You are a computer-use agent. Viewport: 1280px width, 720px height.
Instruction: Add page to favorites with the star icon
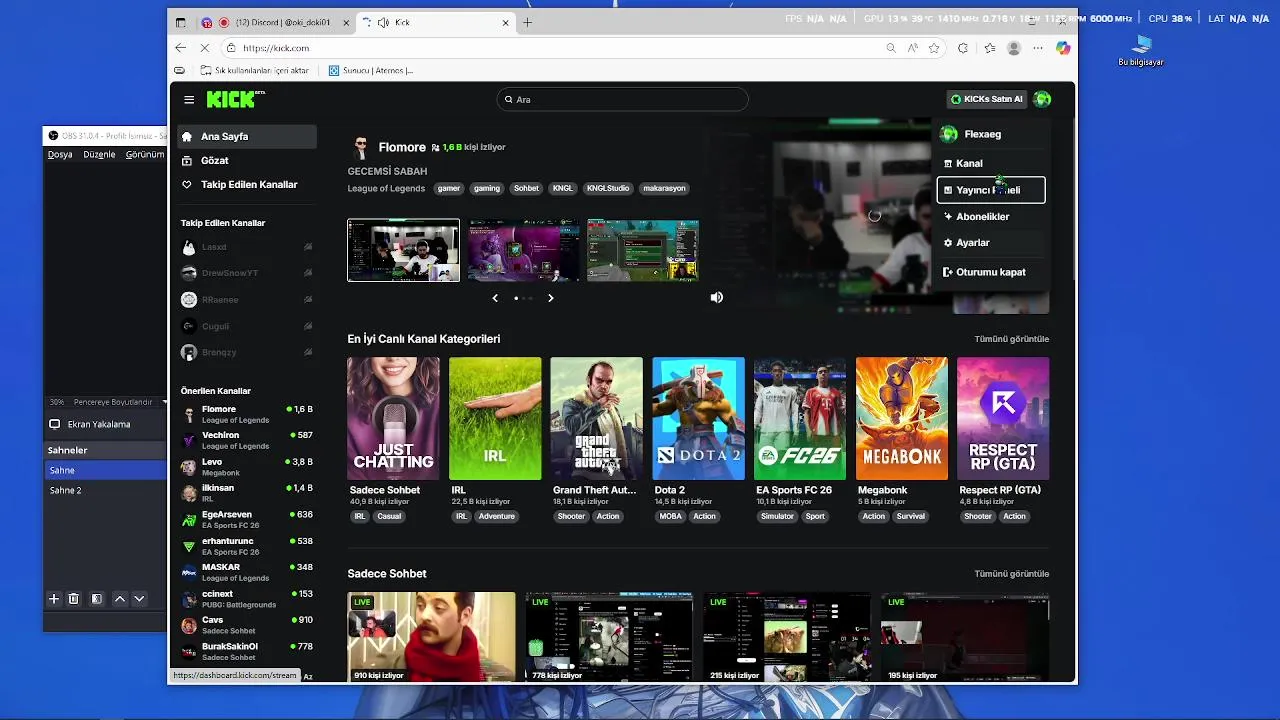934,48
